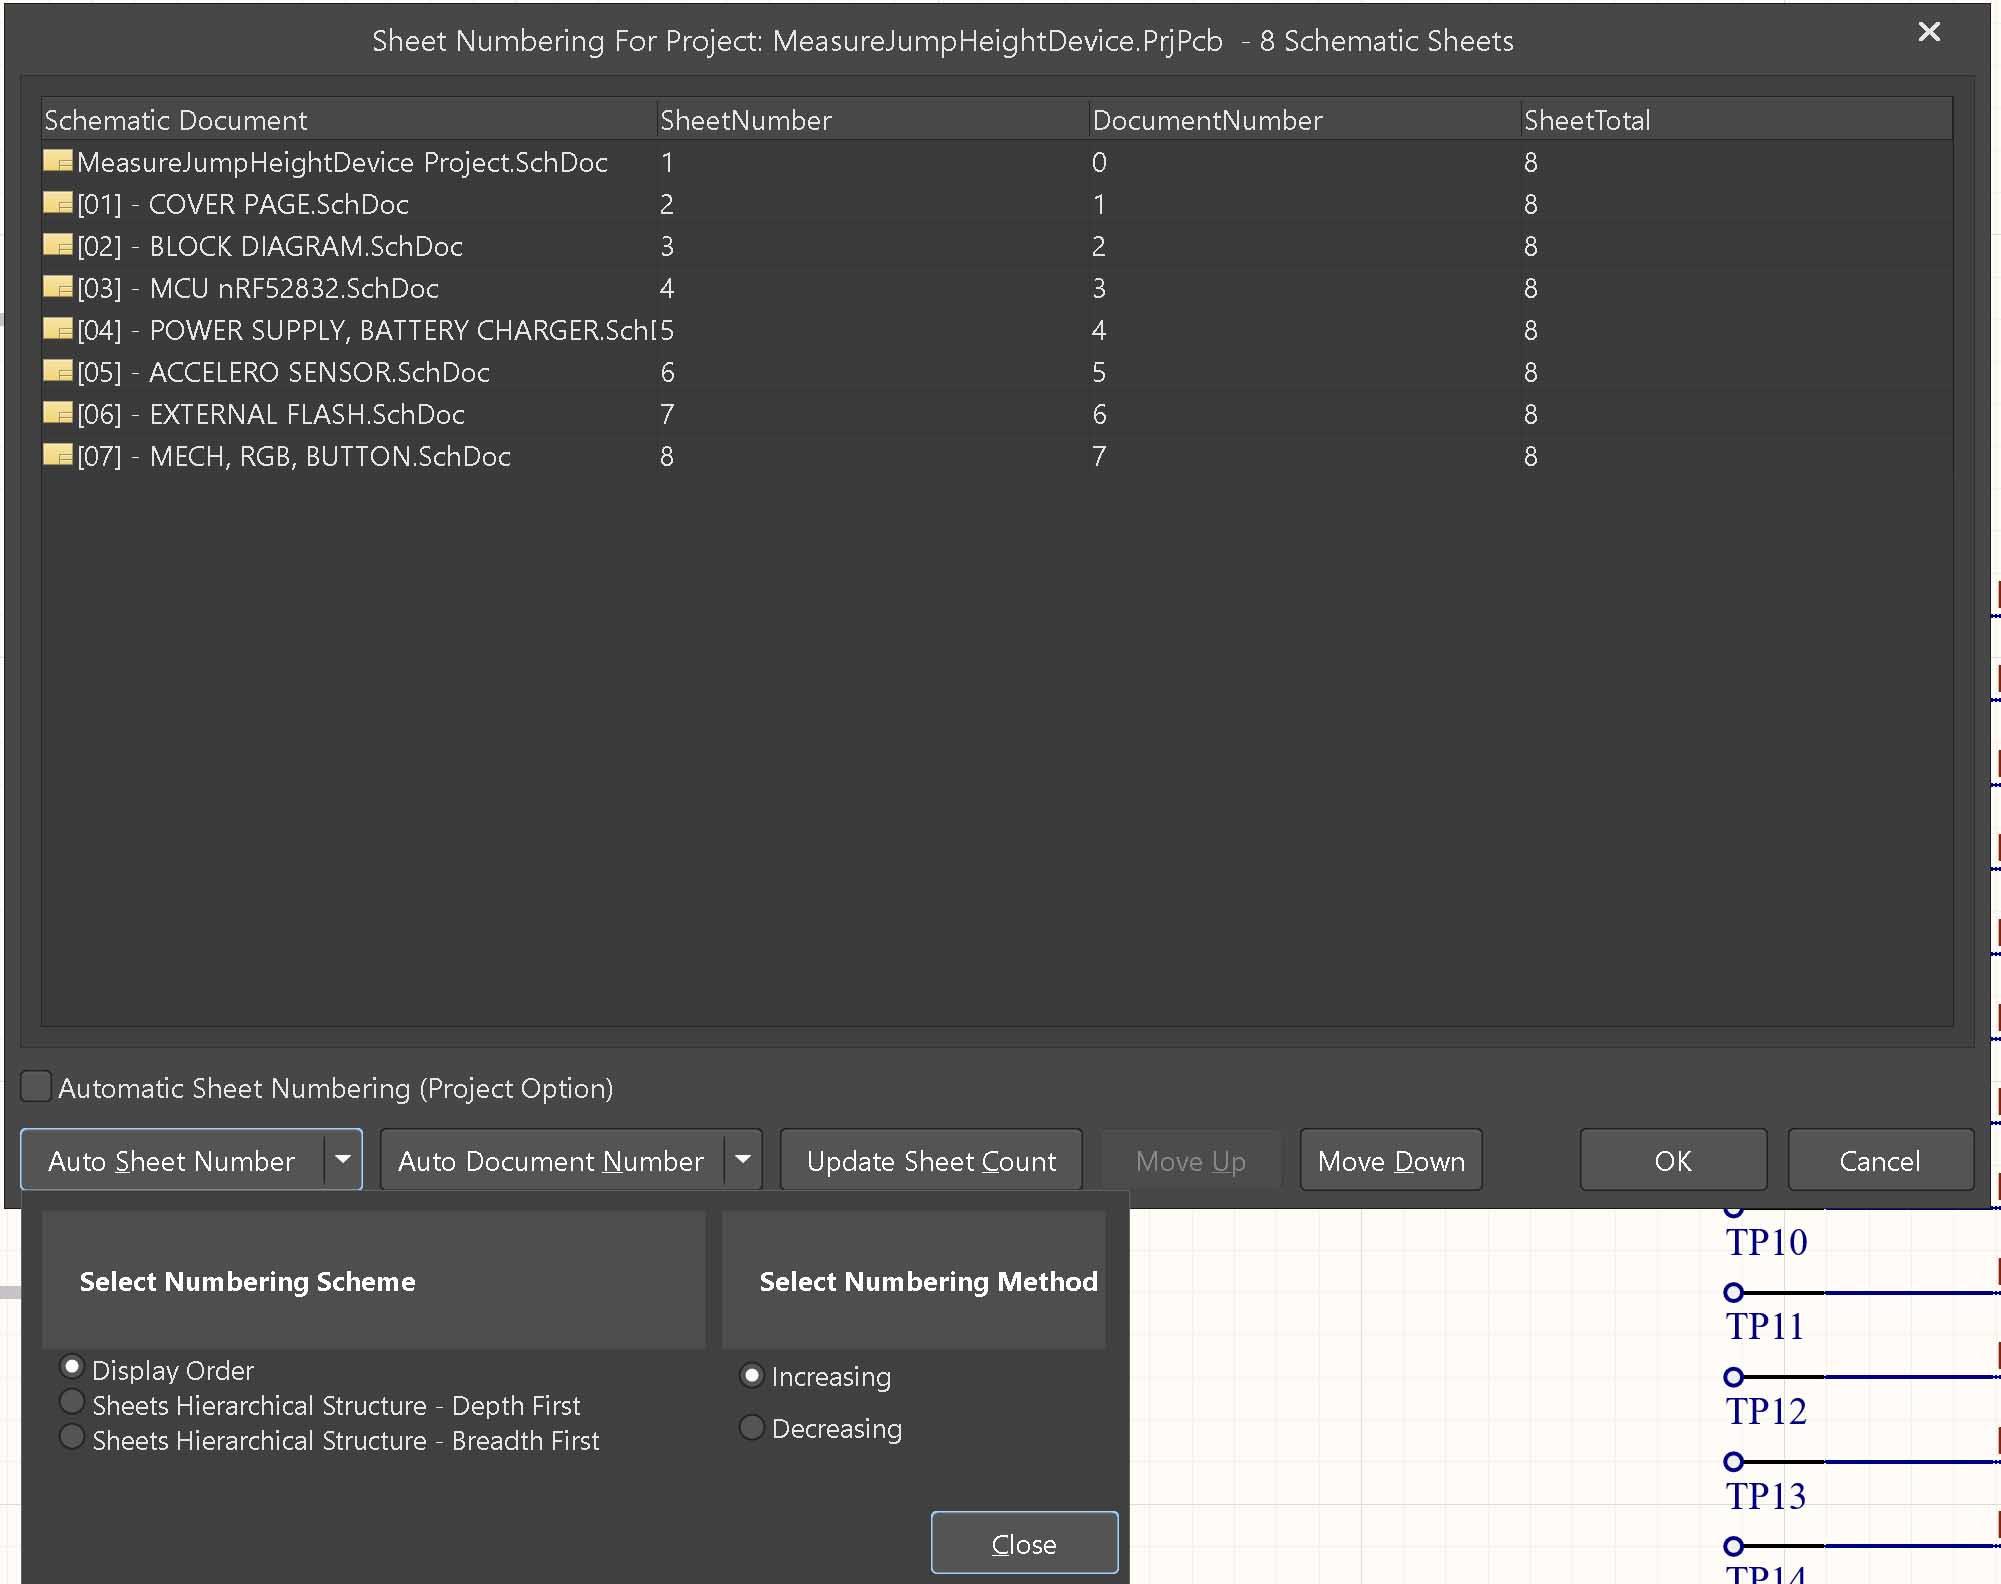Viewport: 2001px width, 1584px height.
Task: Enable Automatic Sheet Numbering project option
Action: 36,1086
